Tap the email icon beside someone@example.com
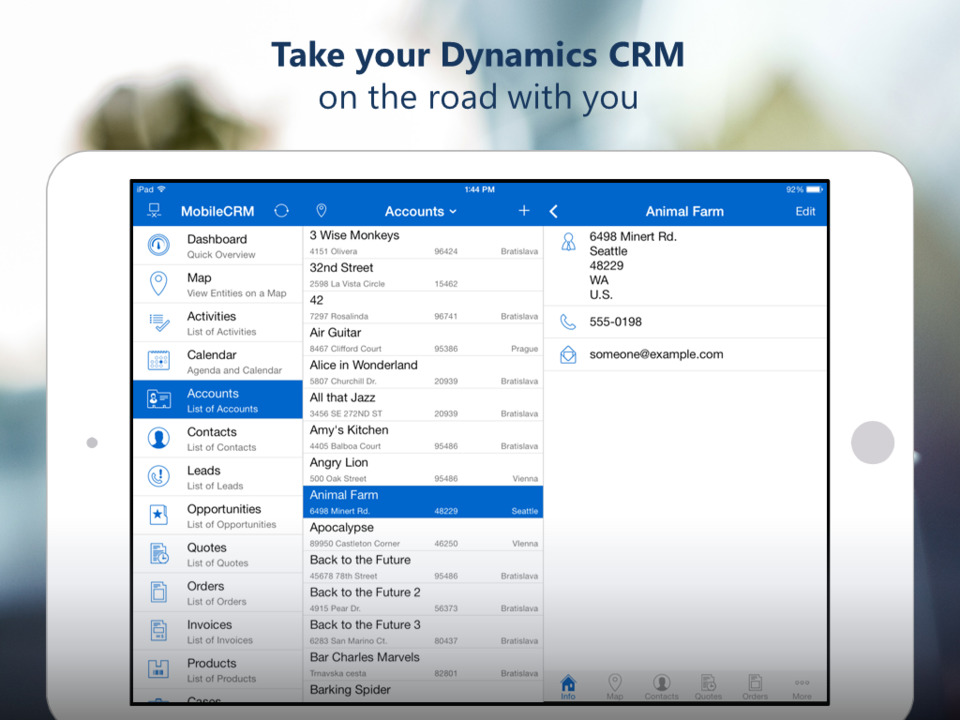This screenshot has width=960, height=720. click(569, 354)
